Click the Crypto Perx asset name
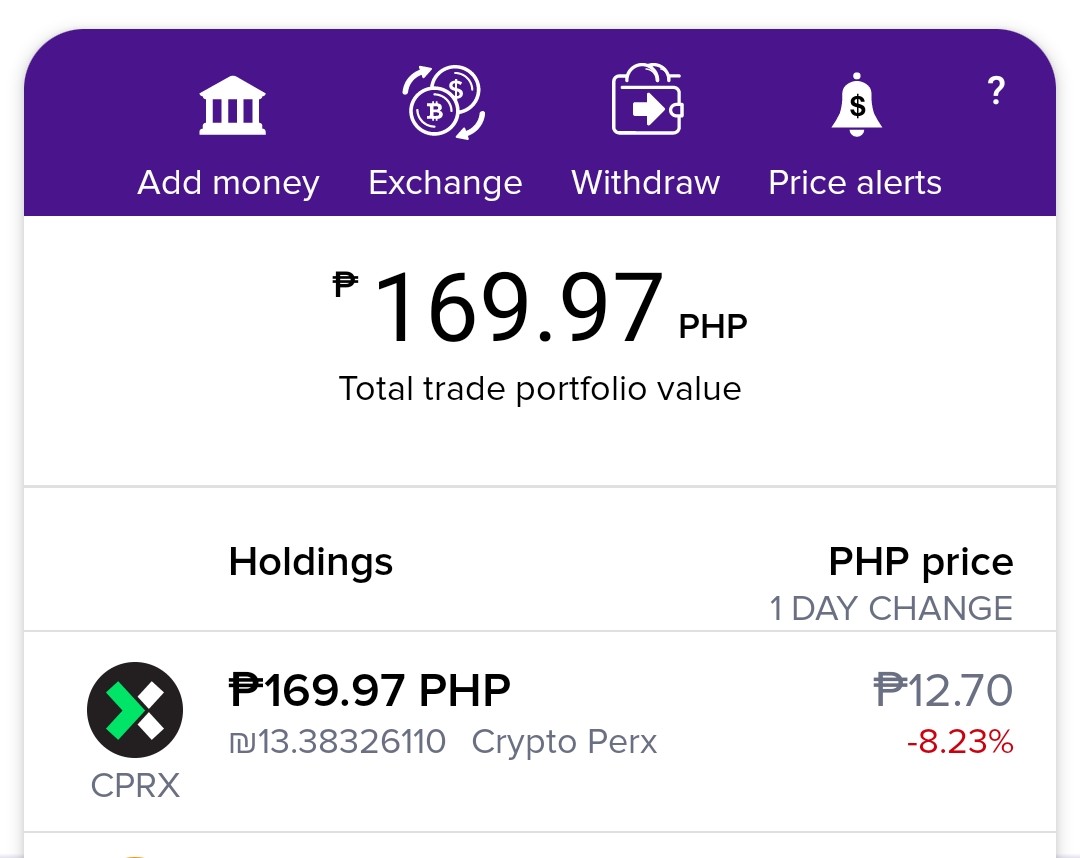This screenshot has height=858, width=1080. pos(564,742)
